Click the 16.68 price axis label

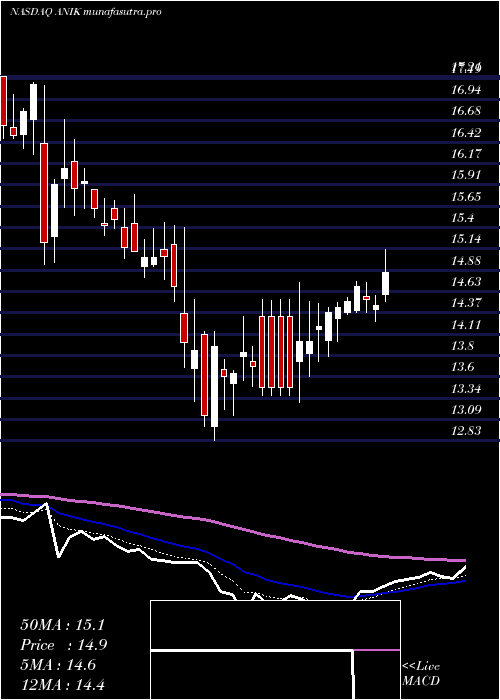click(466, 111)
